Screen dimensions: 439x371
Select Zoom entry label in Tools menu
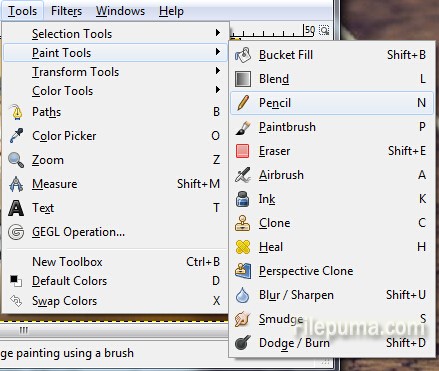pos(48,160)
